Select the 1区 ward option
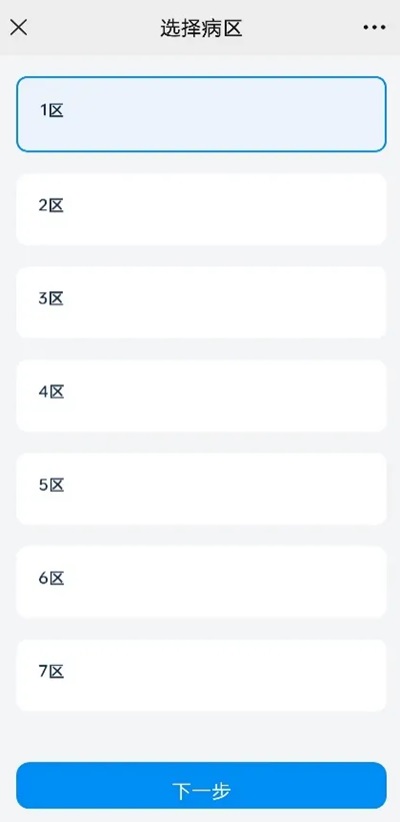400x822 pixels. coord(201,114)
